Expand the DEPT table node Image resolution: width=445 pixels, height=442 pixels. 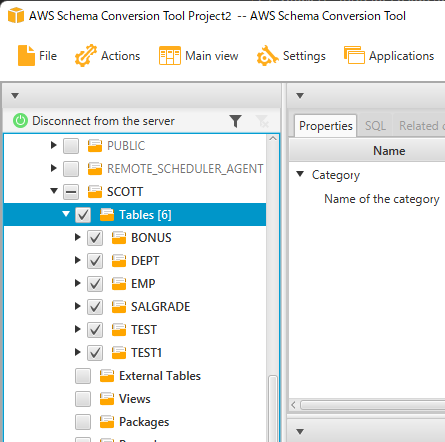tap(78, 260)
